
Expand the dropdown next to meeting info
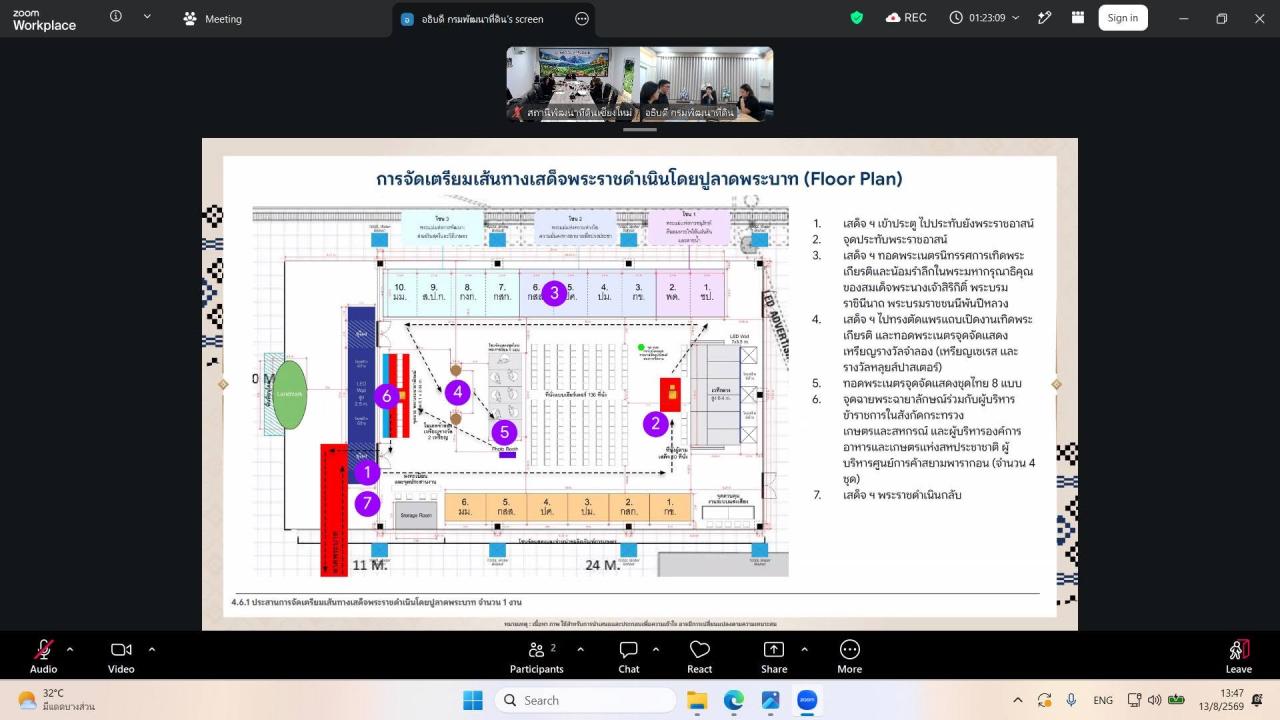pos(148,17)
